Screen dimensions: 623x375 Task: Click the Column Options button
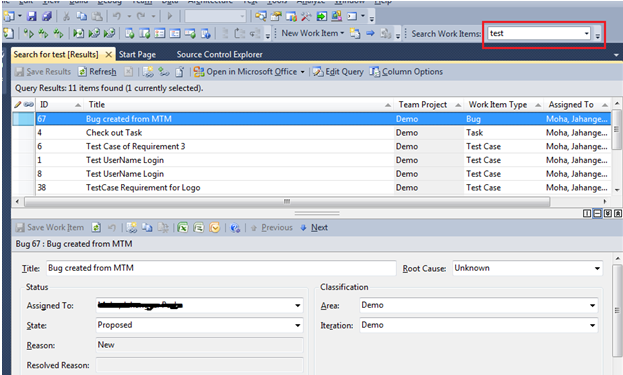(x=406, y=72)
